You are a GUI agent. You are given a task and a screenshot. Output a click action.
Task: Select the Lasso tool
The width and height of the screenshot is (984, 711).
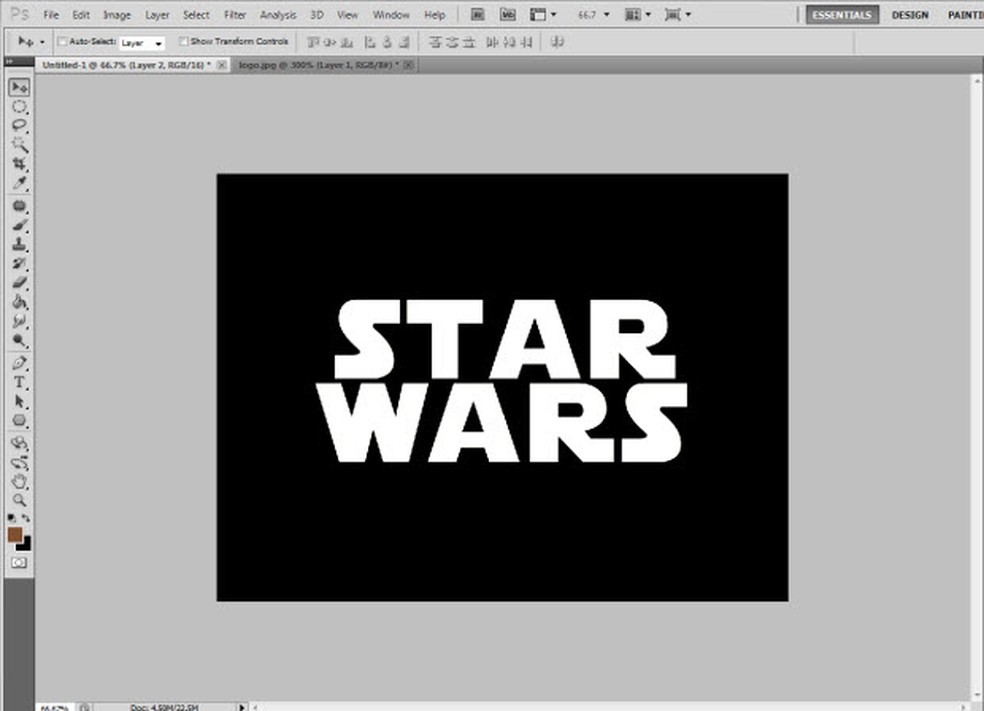tap(19, 126)
